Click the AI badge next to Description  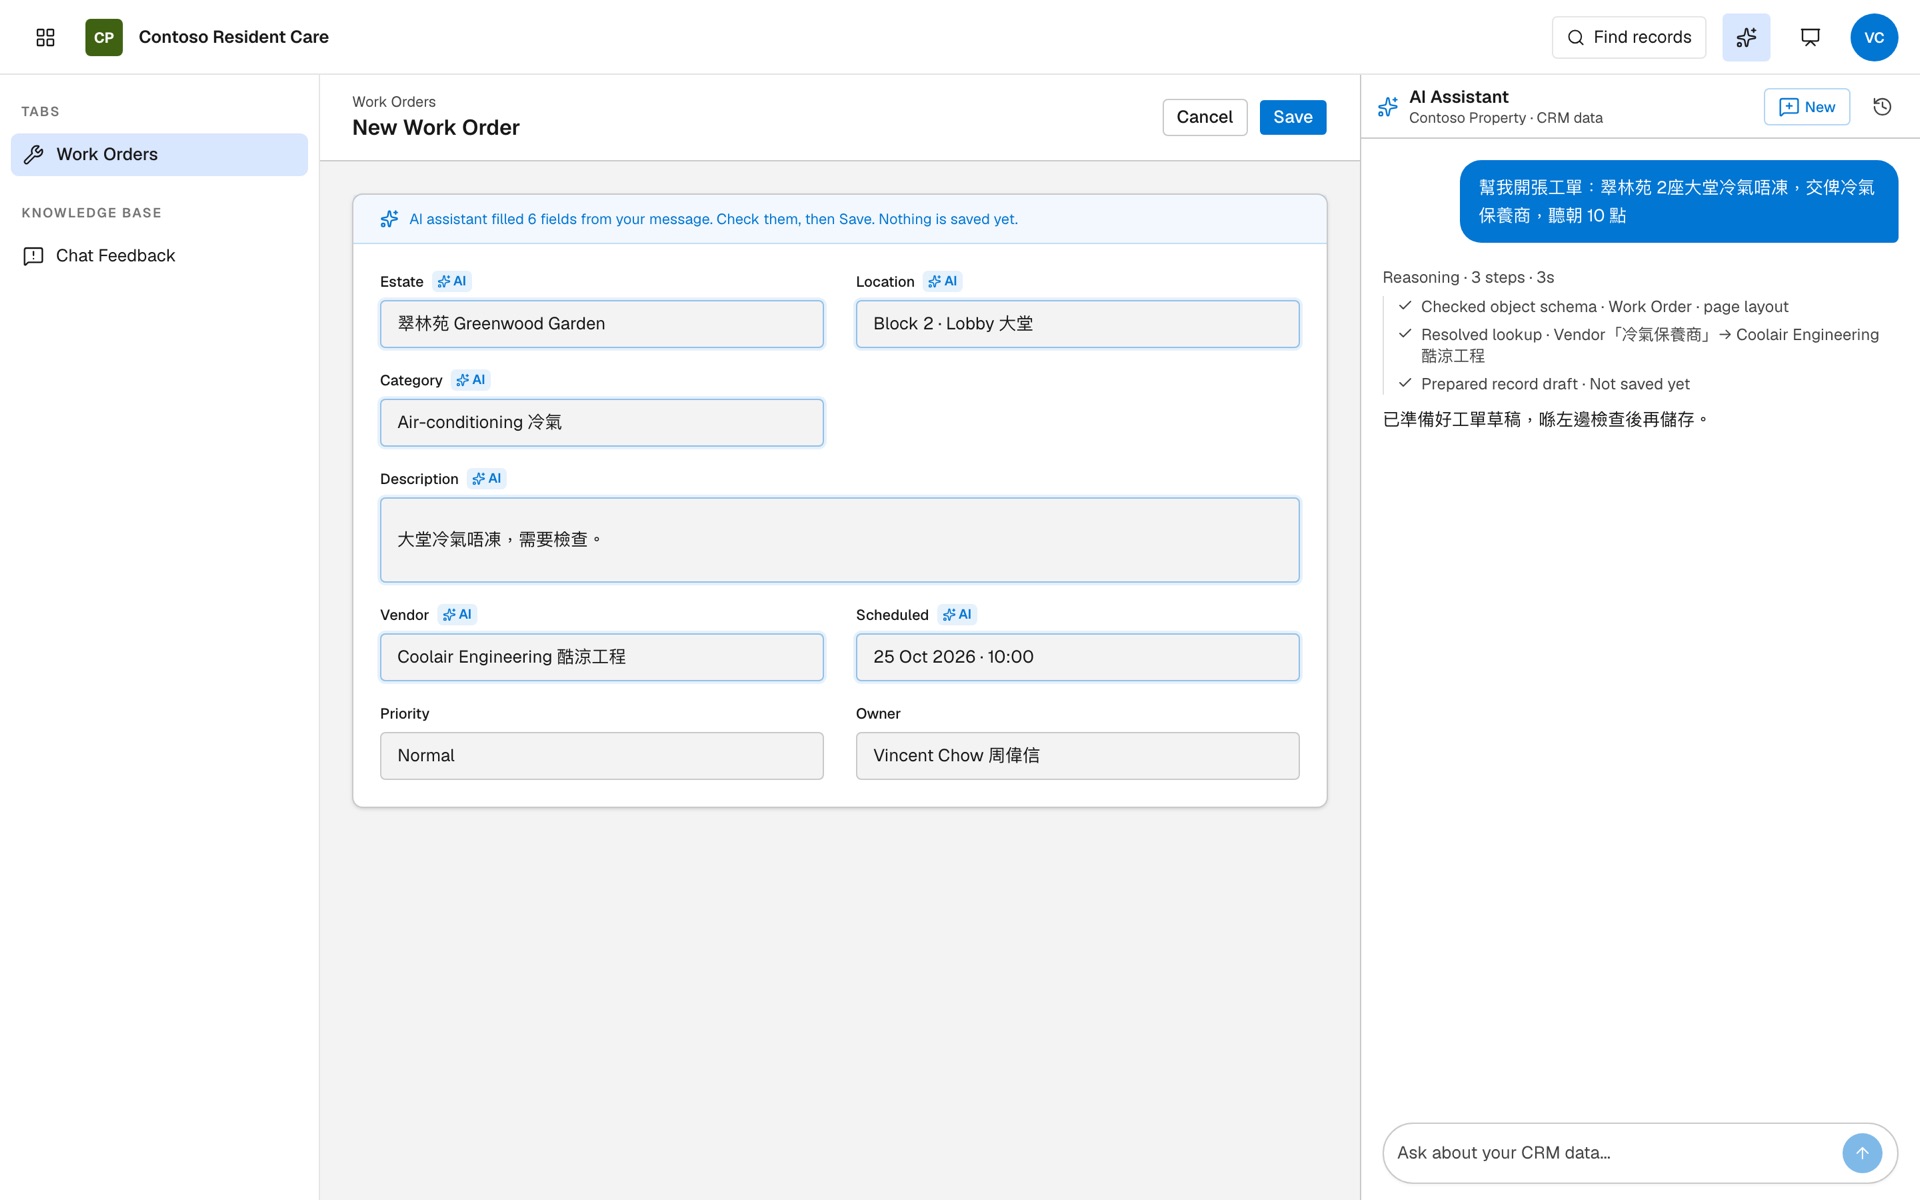point(487,479)
